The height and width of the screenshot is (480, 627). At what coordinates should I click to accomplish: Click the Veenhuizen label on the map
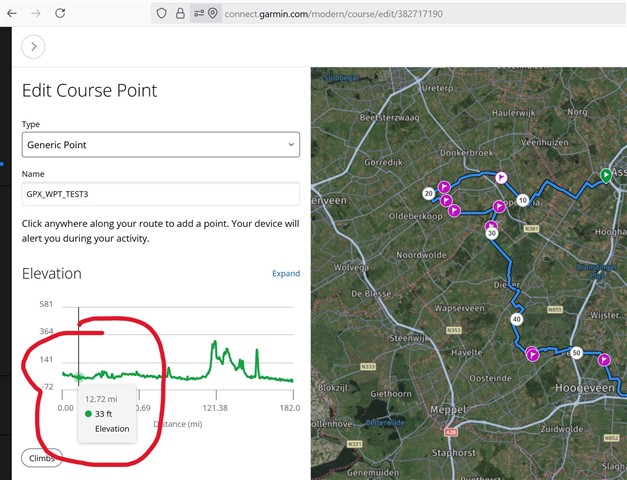click(544, 142)
